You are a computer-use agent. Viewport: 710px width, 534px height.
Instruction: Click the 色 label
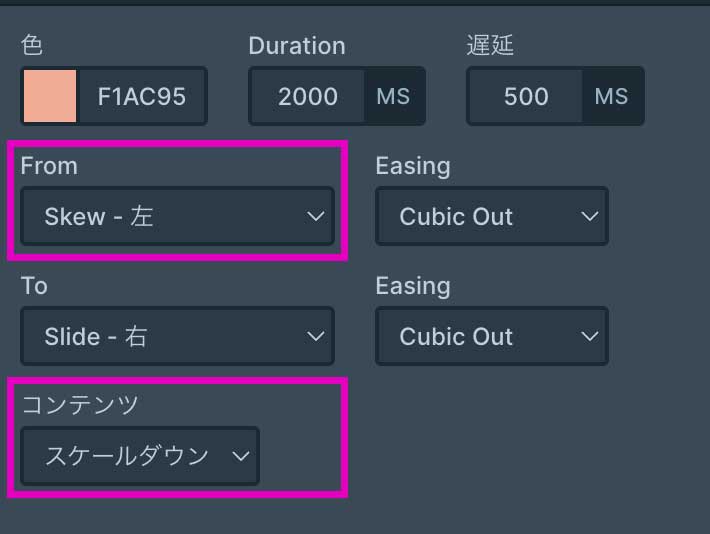(x=32, y=46)
